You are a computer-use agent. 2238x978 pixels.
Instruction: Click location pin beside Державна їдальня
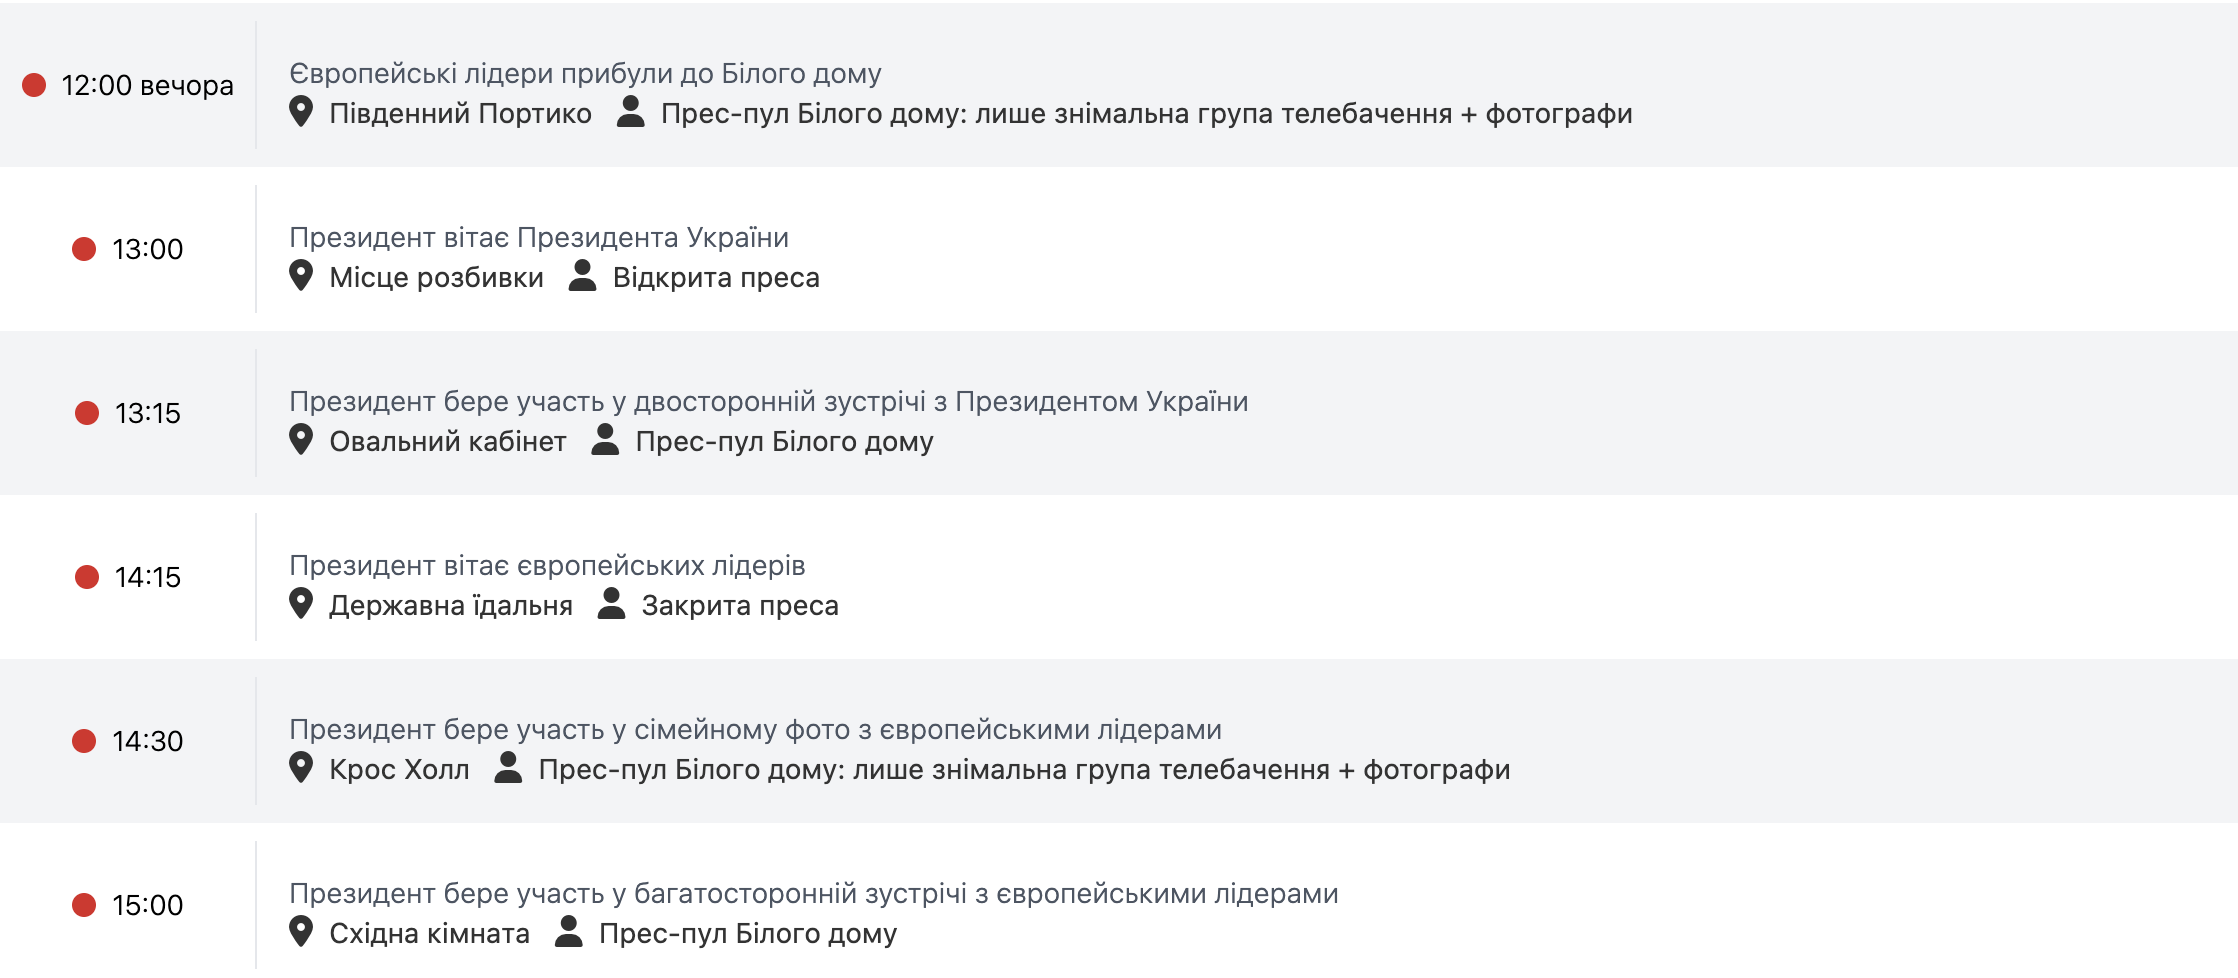pyautogui.click(x=301, y=604)
